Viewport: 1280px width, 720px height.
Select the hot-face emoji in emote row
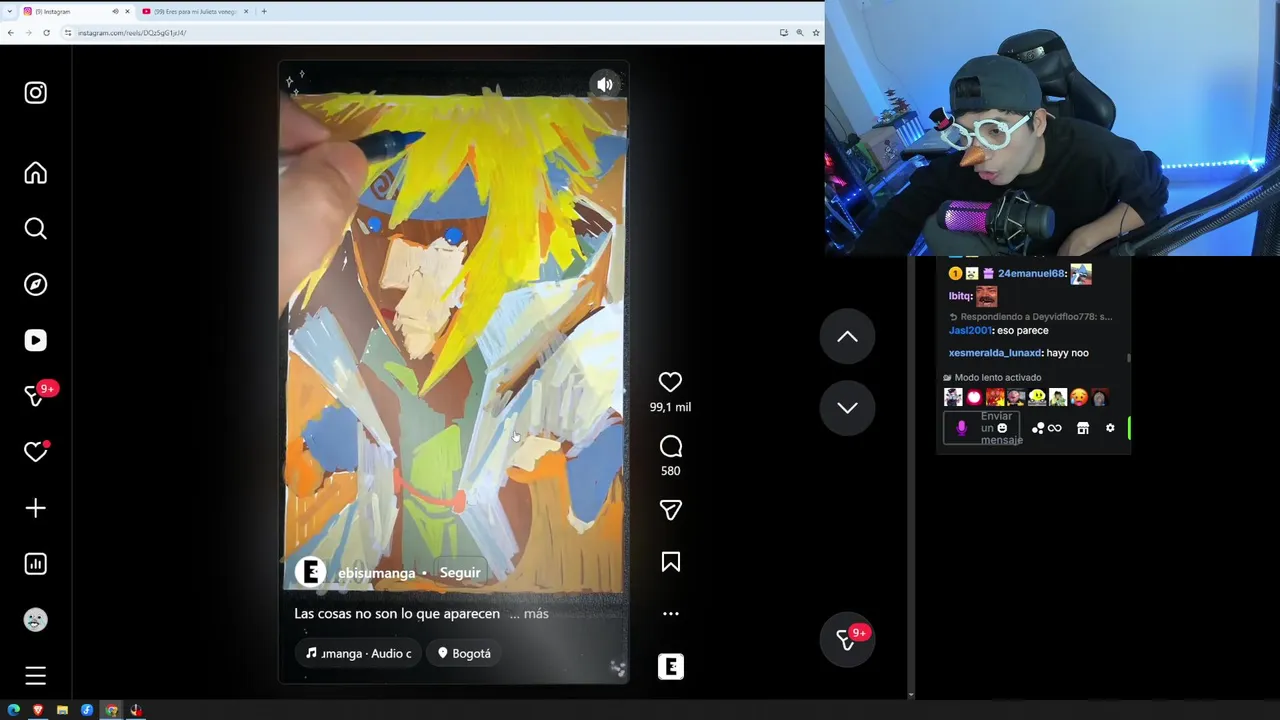(x=1078, y=397)
